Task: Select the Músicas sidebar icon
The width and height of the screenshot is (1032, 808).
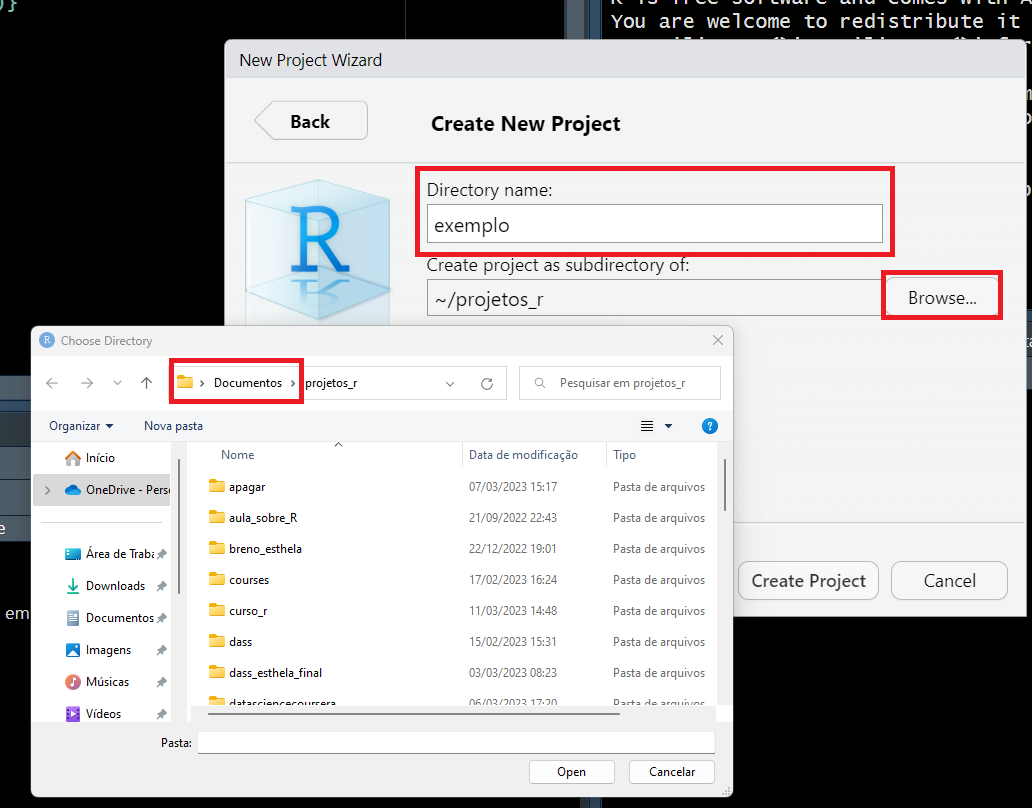Action: pos(73,682)
